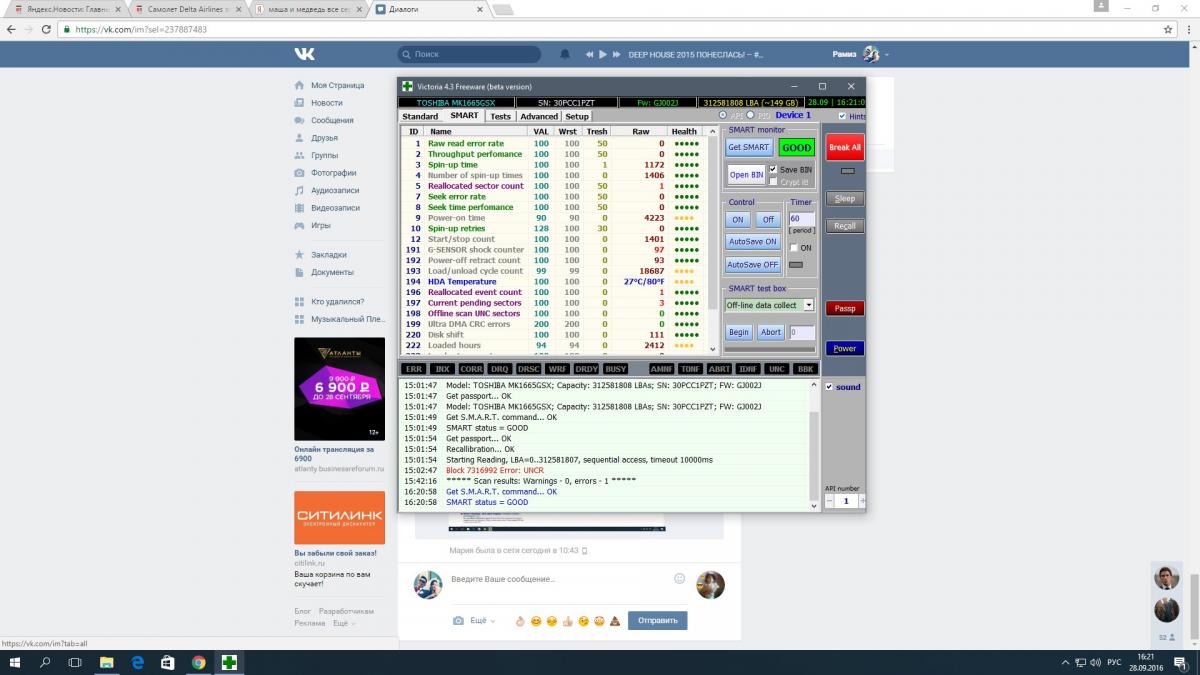1200x675 pixels.
Task: Attach a photo with camera icon
Action: tap(458, 621)
